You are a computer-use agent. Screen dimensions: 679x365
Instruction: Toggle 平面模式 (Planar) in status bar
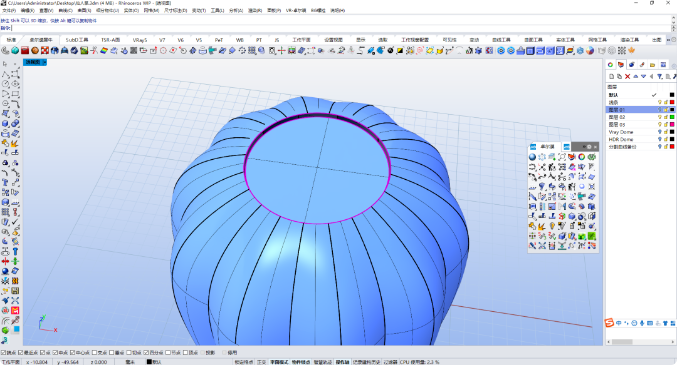point(279,362)
